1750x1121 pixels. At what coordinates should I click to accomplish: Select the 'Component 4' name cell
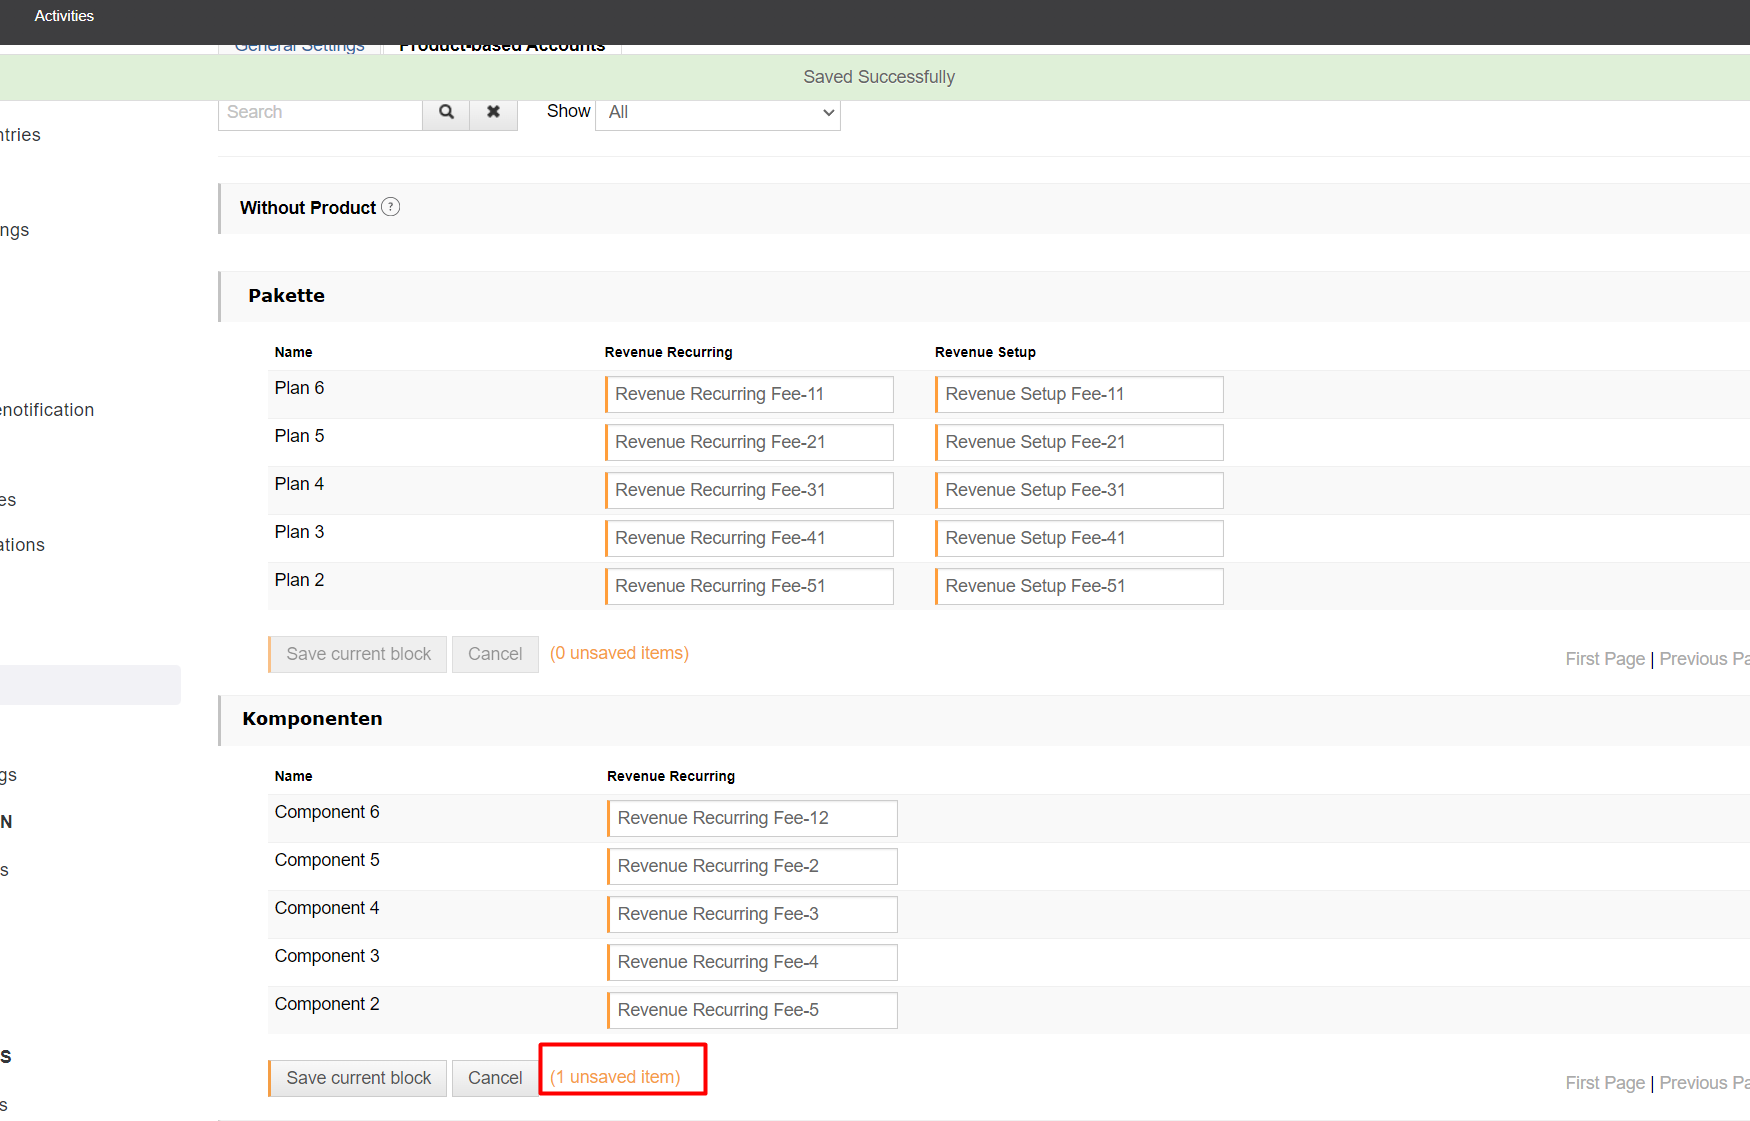pos(327,908)
